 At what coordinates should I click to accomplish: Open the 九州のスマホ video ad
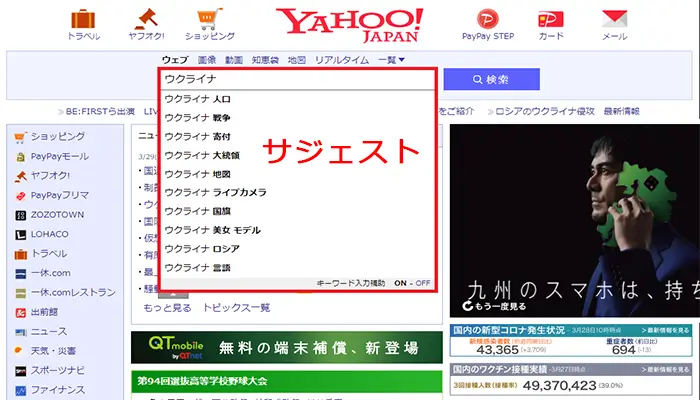(x=575, y=221)
